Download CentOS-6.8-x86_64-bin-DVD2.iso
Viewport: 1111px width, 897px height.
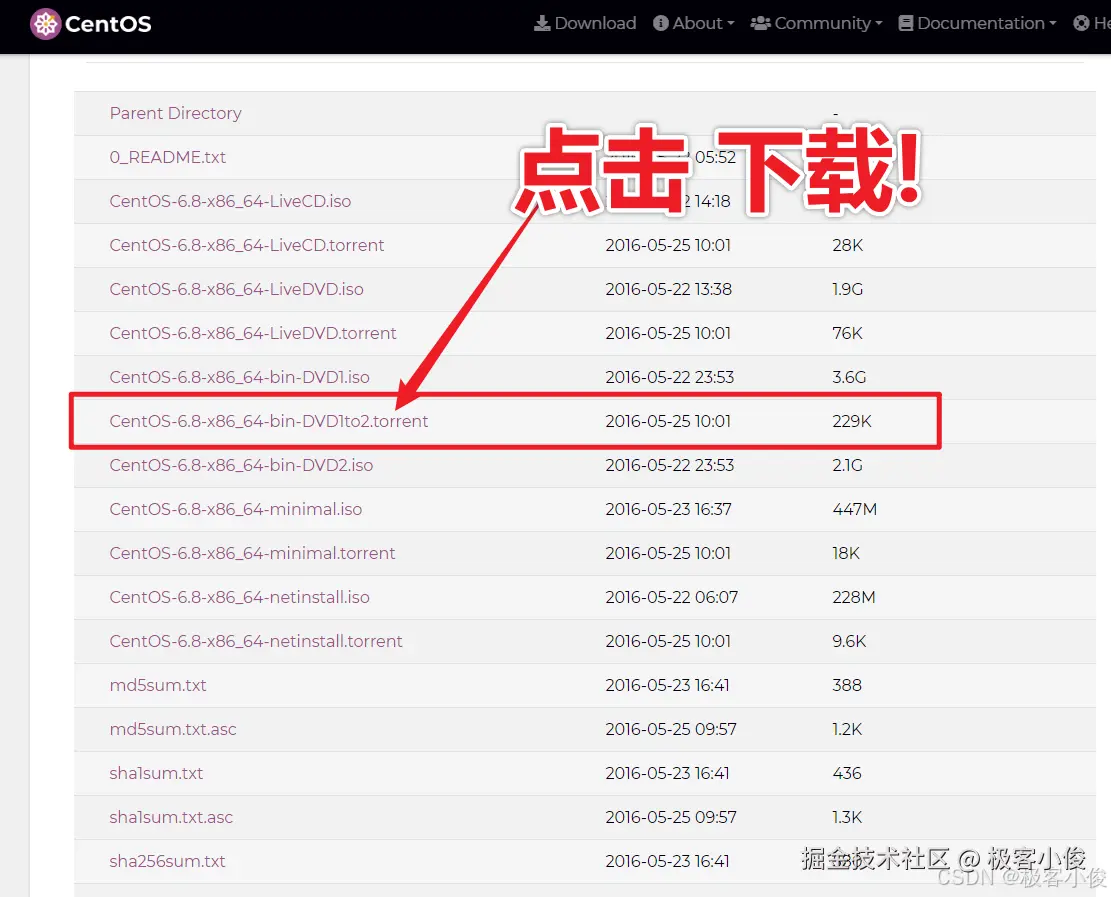pyautogui.click(x=241, y=465)
